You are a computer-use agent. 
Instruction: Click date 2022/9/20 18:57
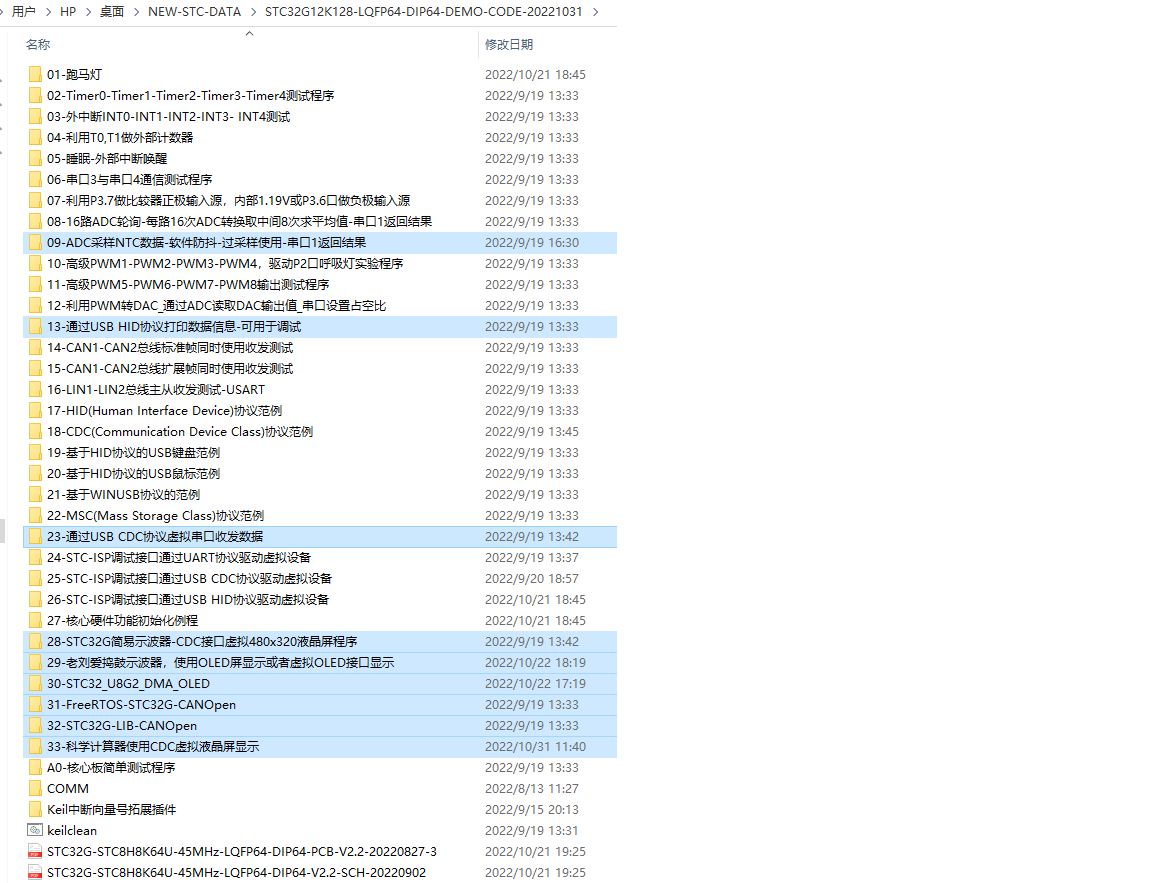(531, 578)
